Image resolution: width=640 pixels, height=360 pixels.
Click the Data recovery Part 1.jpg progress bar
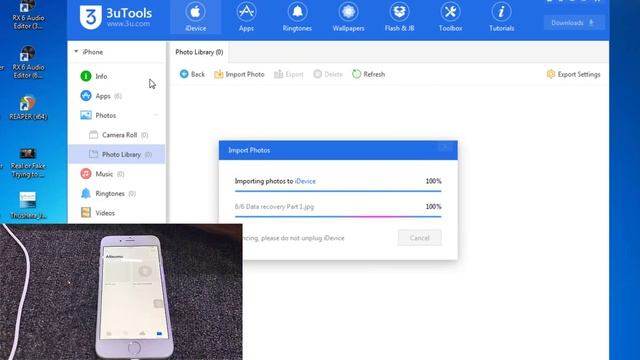tap(338, 216)
